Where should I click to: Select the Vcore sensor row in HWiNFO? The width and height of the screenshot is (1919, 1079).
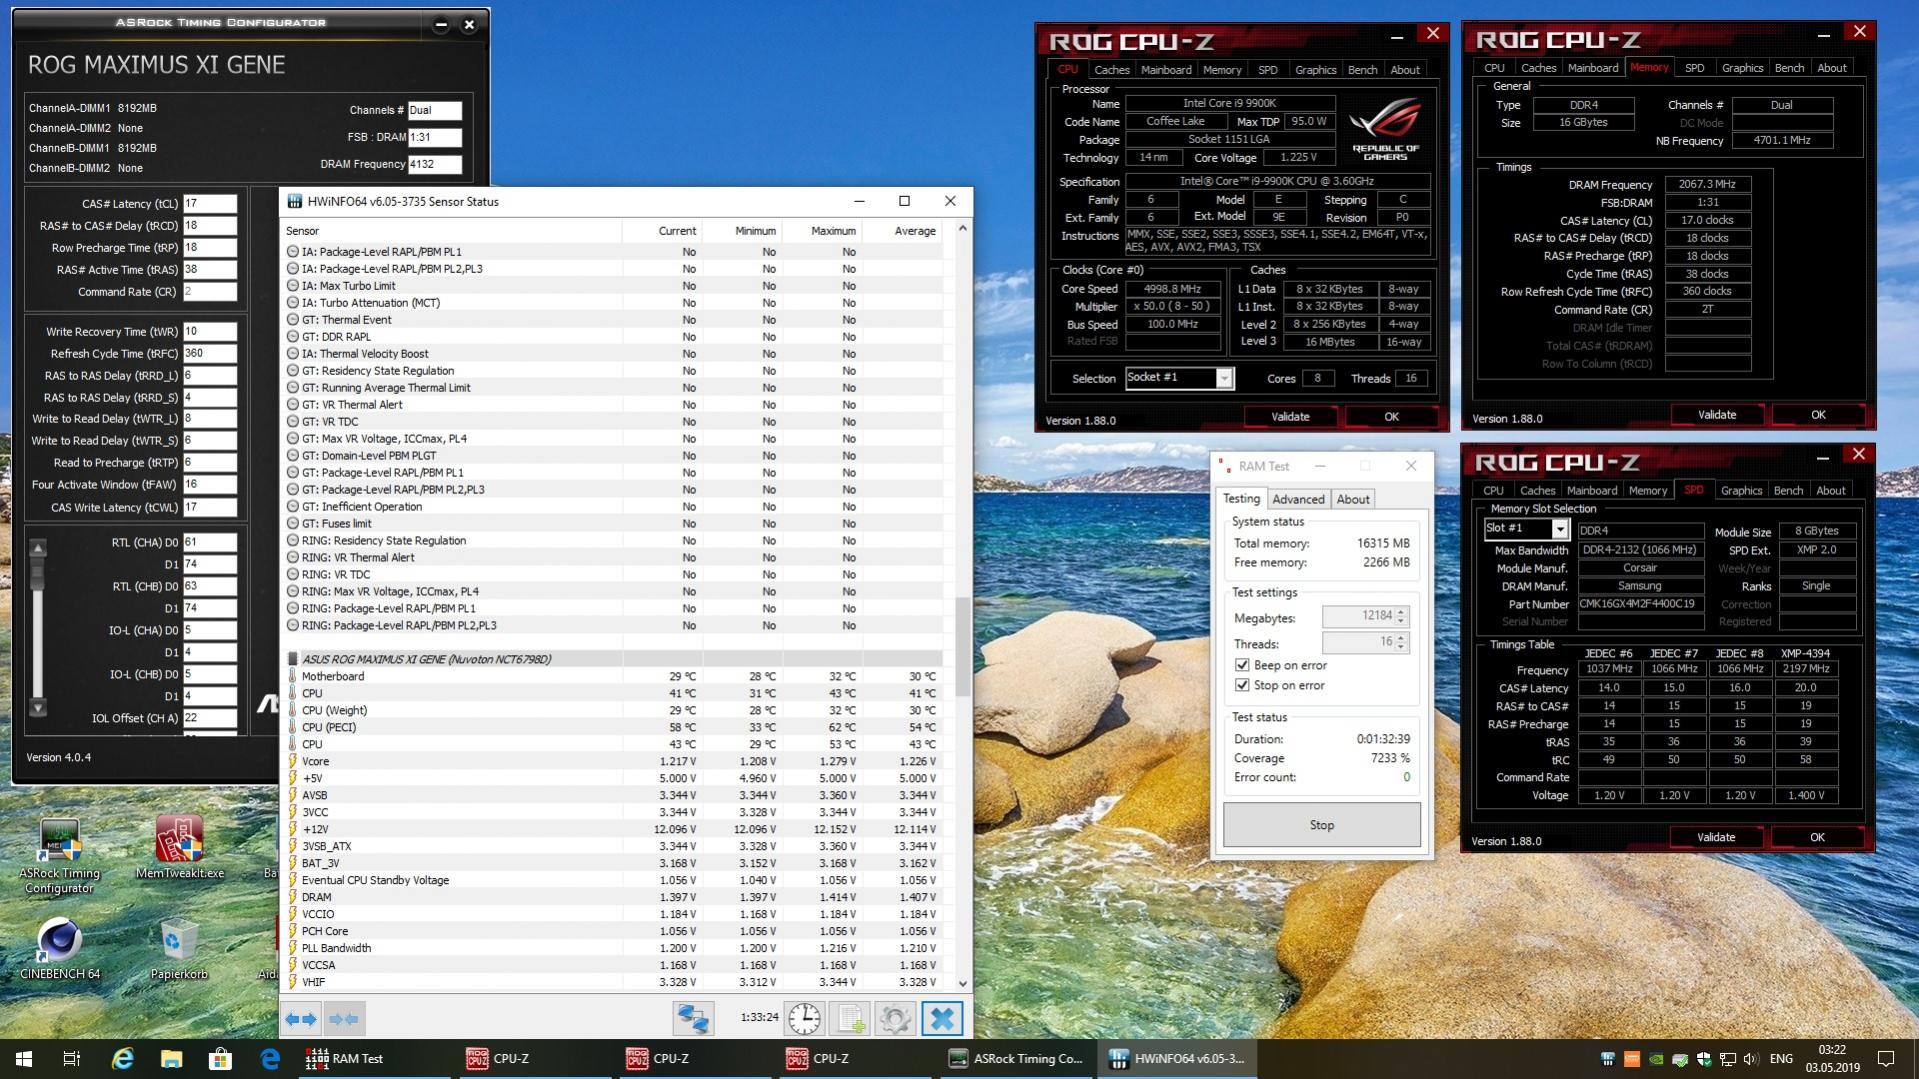tap(613, 761)
